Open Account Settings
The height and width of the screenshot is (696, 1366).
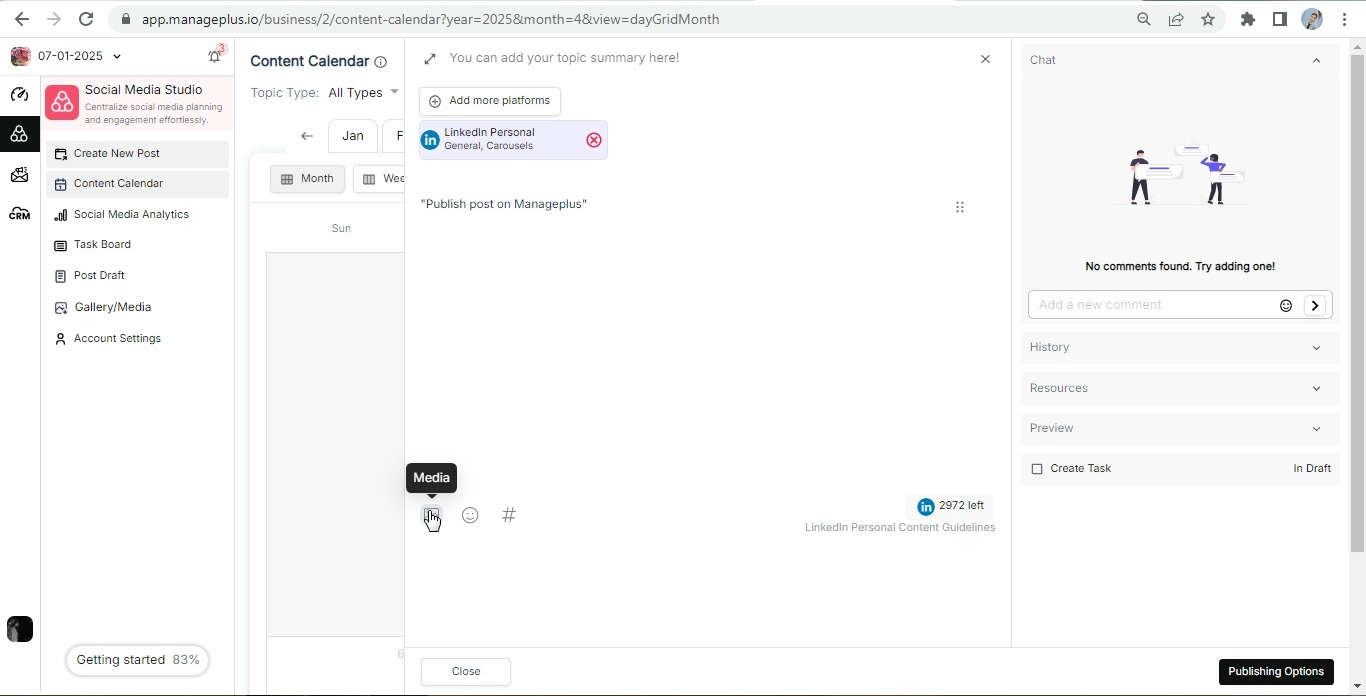(138, 339)
